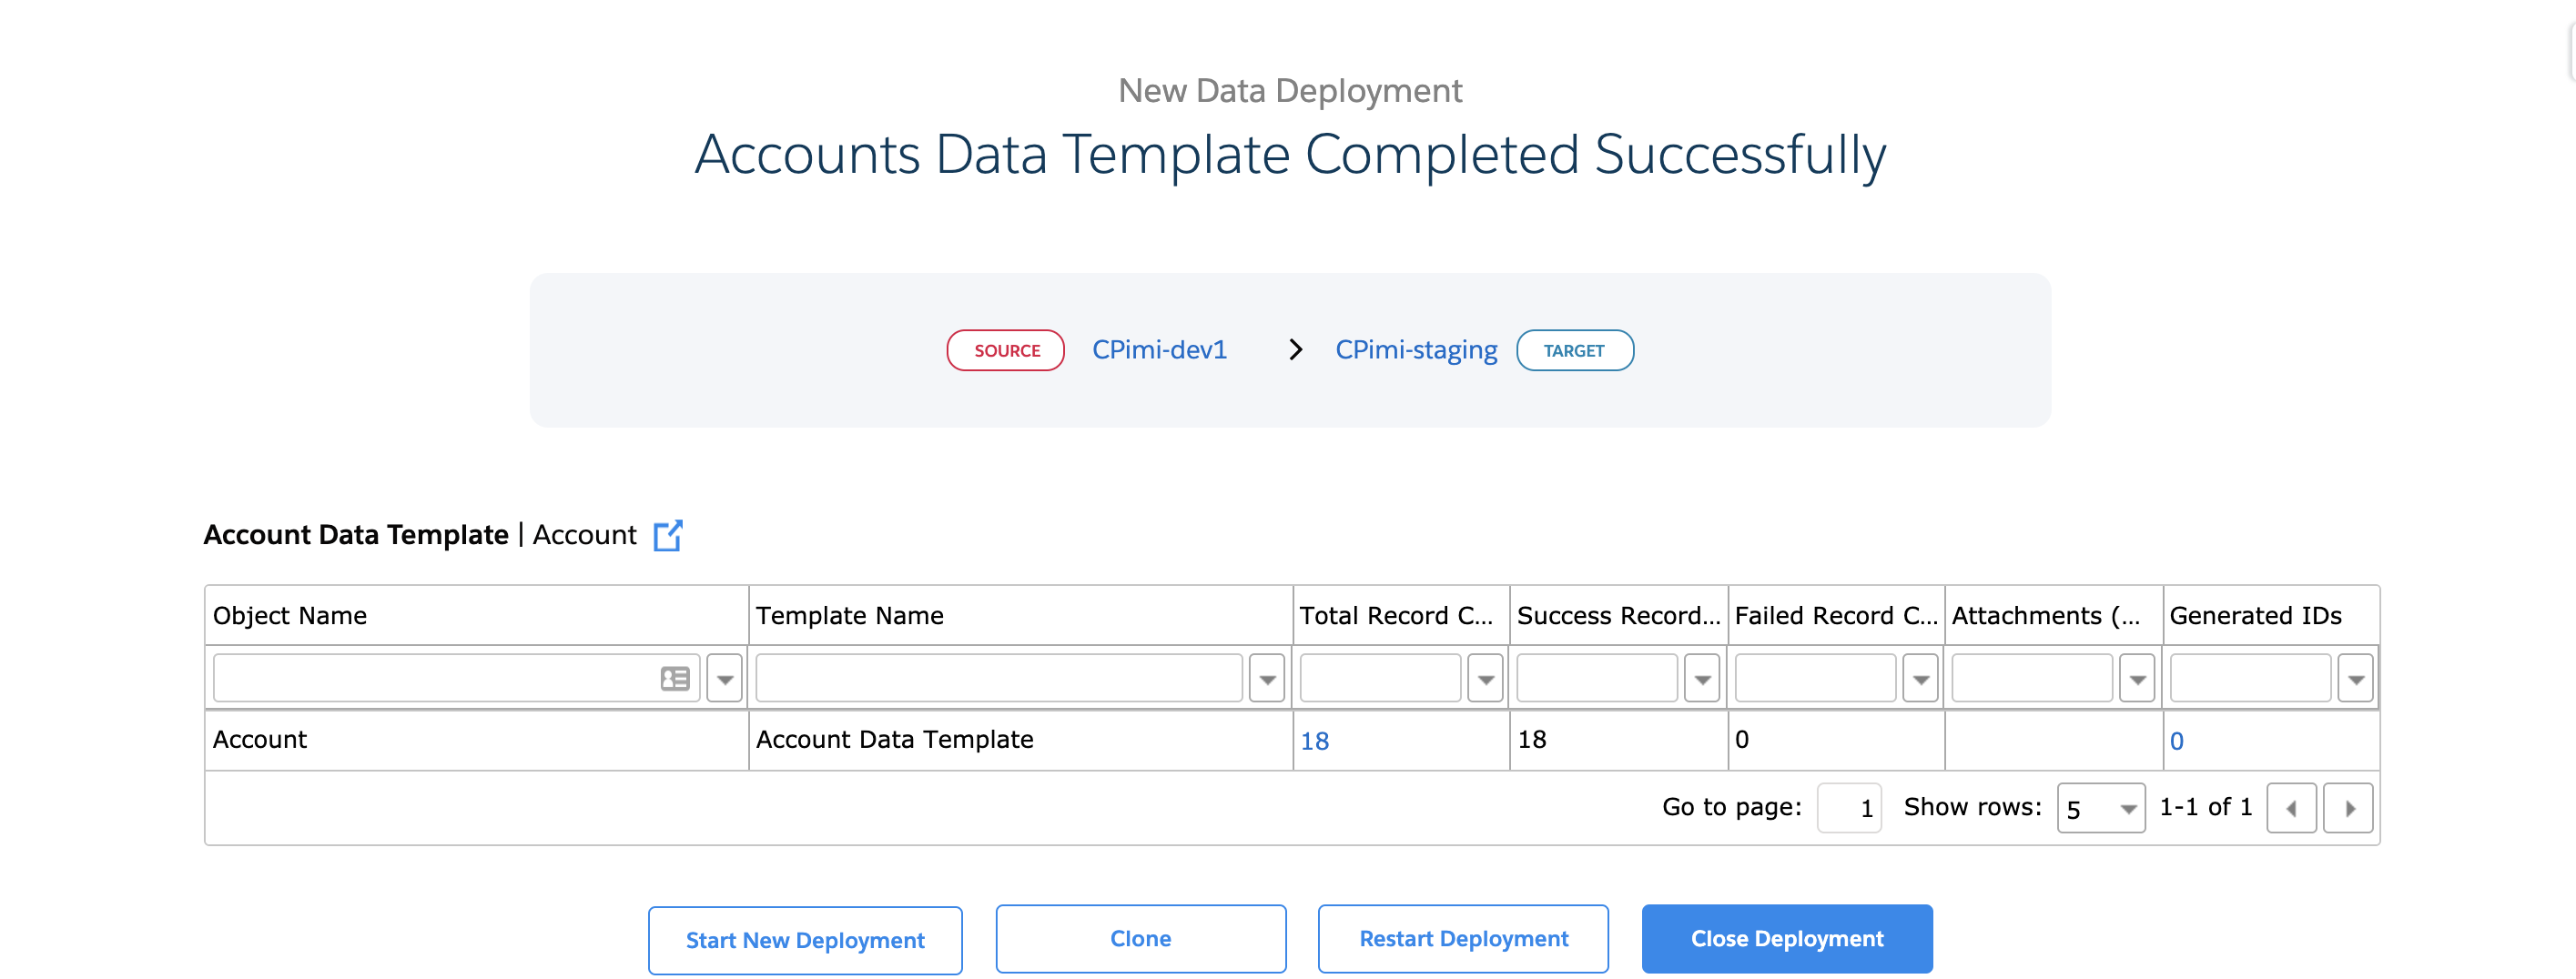The width and height of the screenshot is (2576, 979).
Task: Sort by Total Record C... column header
Action: pos(1401,616)
